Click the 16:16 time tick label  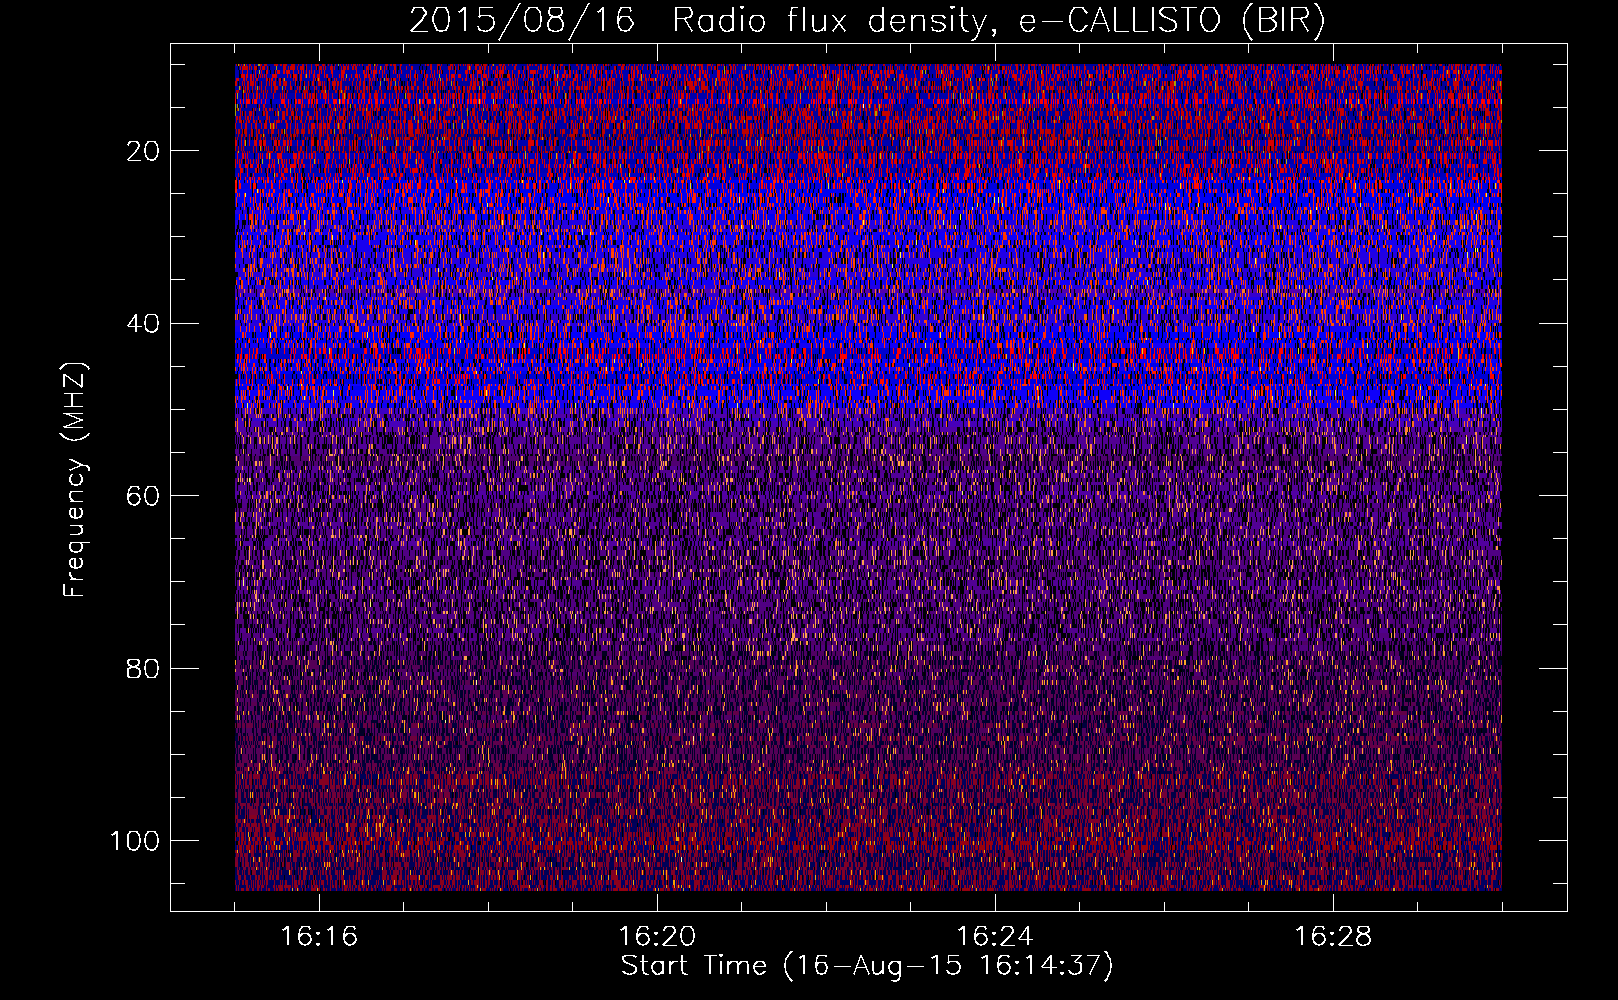(319, 937)
